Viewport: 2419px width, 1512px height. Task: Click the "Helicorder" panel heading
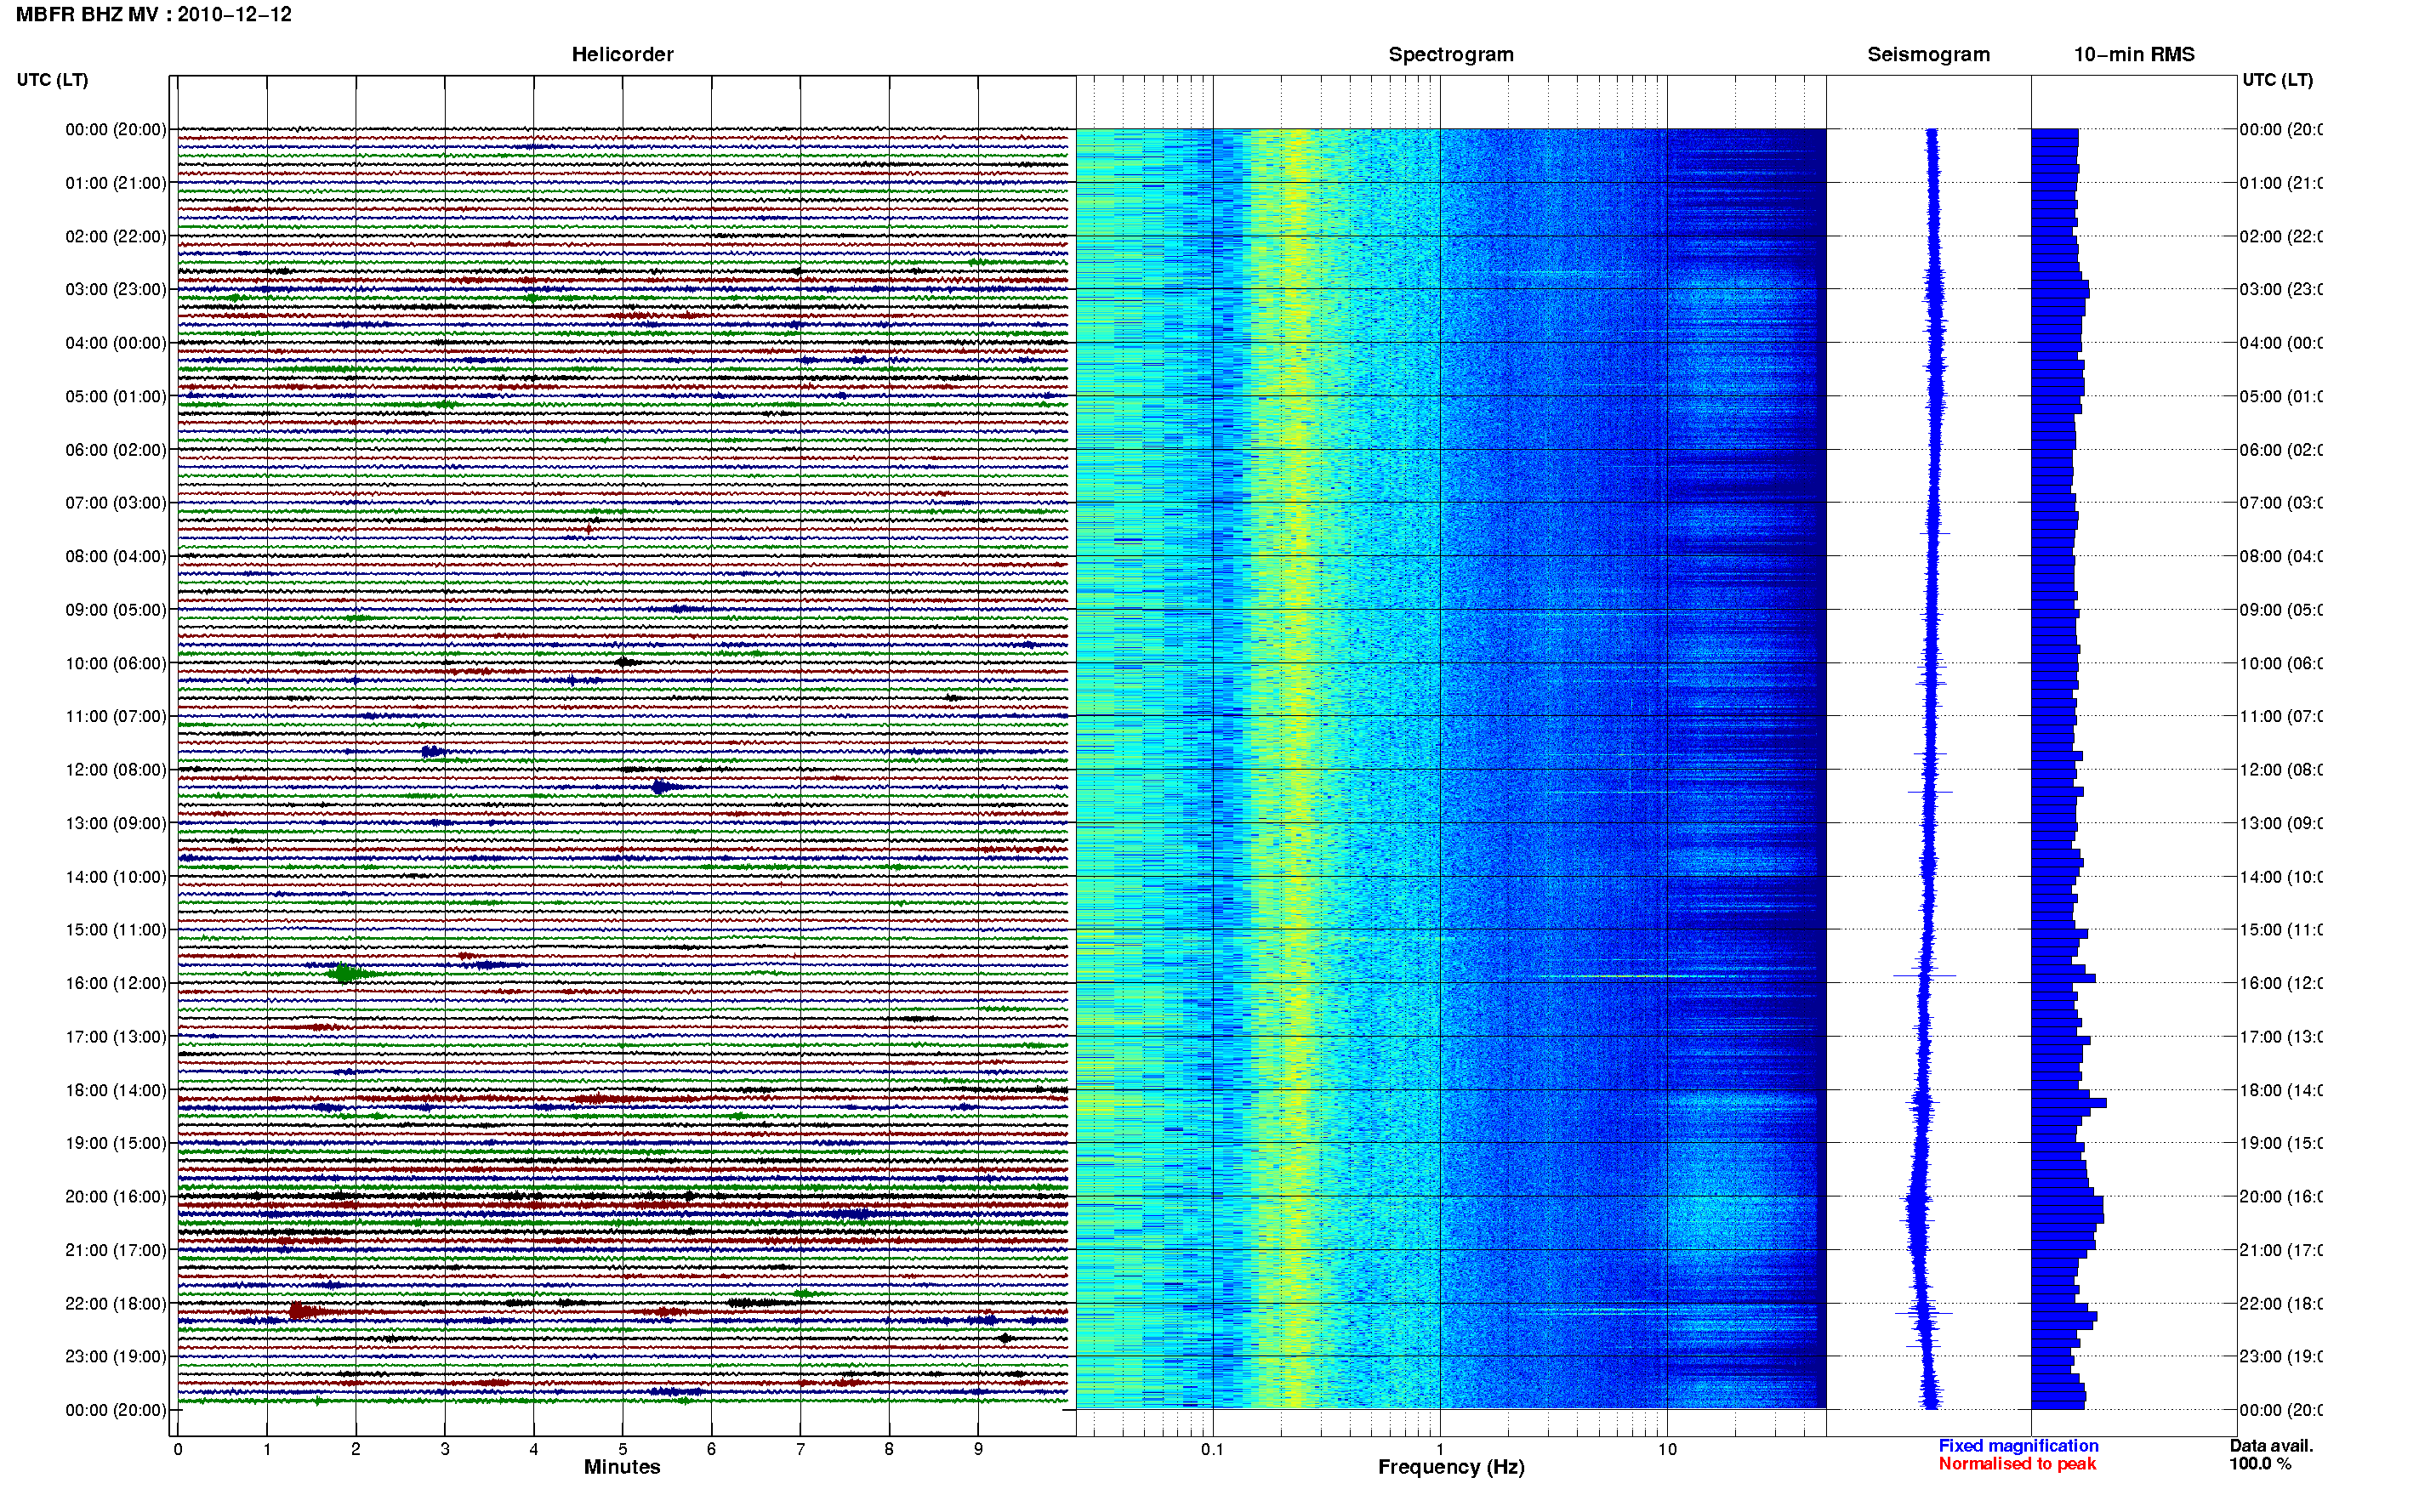(x=622, y=55)
